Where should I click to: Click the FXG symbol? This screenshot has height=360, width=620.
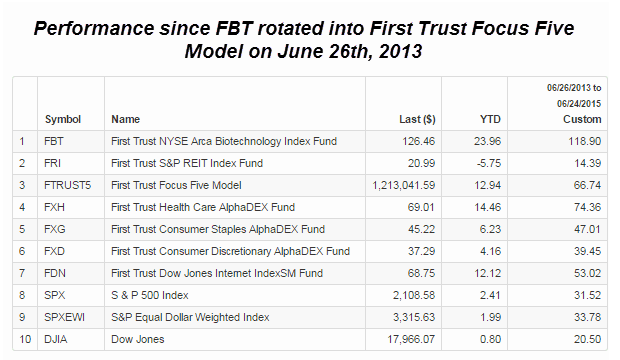[55, 229]
